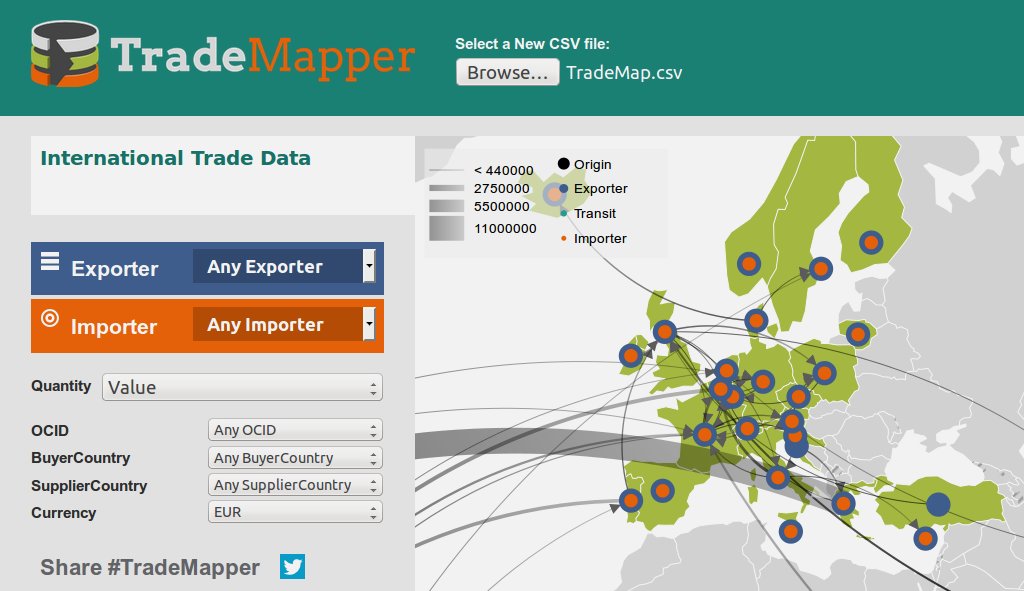
Task: Click the 'Select a New CSV file:' label
Action: [x=532, y=44]
